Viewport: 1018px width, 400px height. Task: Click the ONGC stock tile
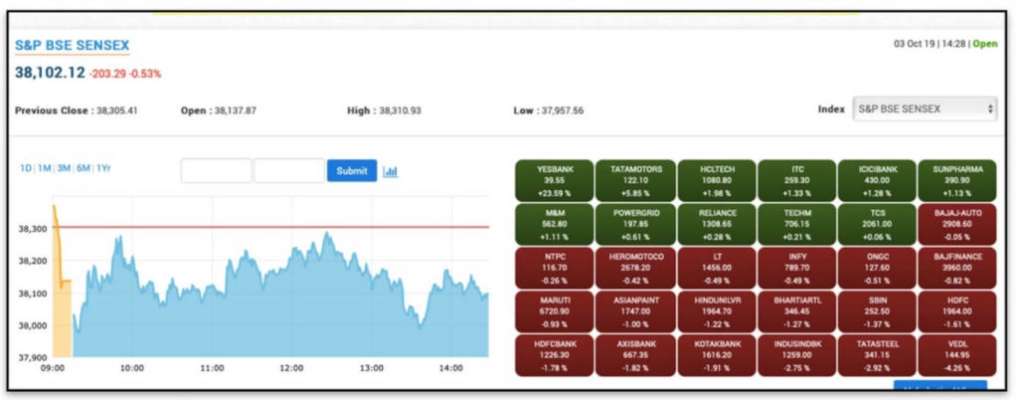coord(878,268)
